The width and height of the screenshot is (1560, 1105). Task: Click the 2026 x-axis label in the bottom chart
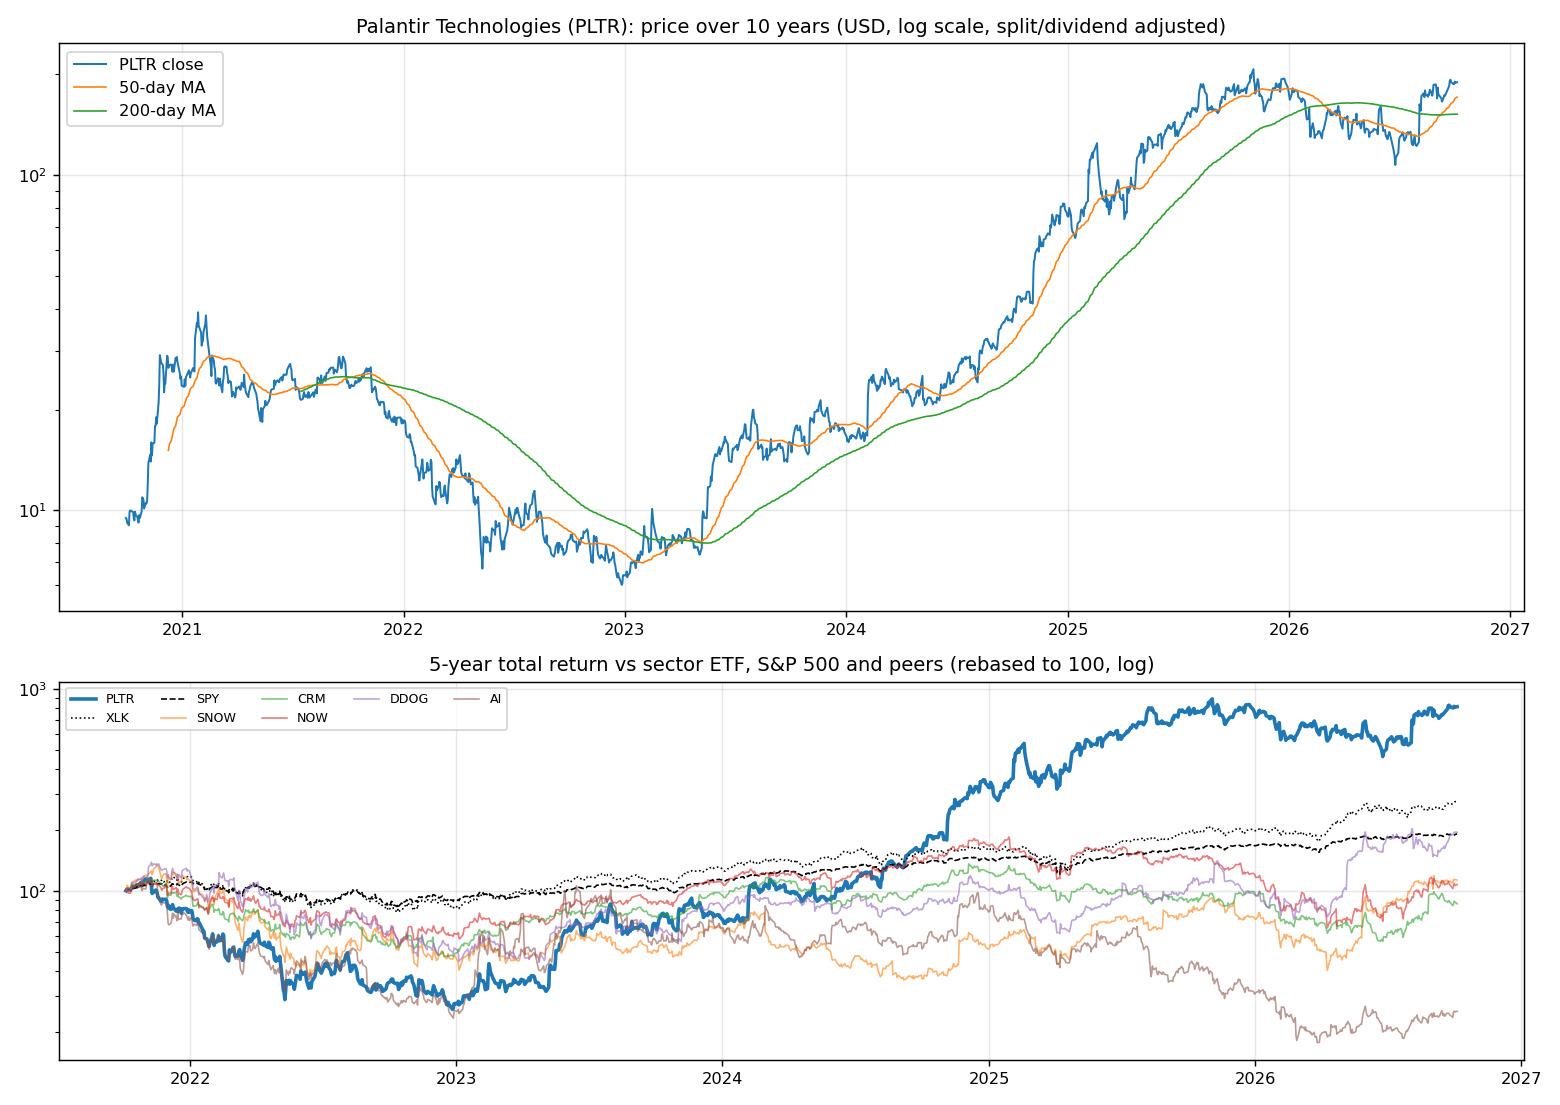coord(1255,1079)
